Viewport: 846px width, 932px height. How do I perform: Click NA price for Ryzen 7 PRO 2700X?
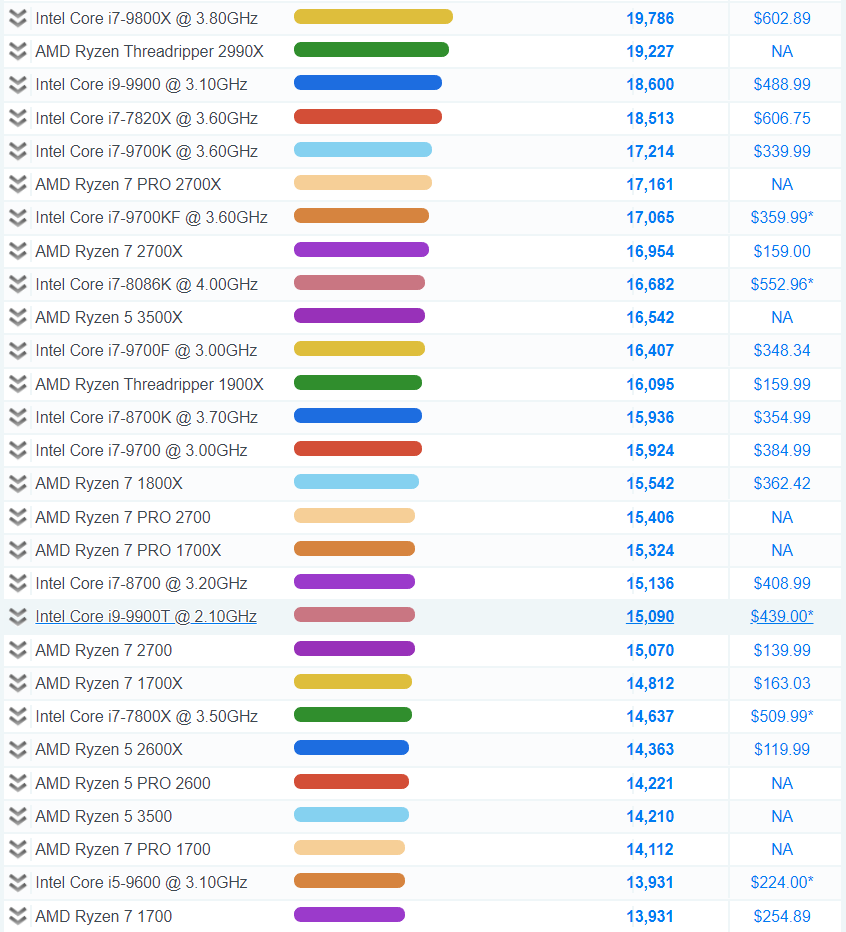click(x=782, y=185)
